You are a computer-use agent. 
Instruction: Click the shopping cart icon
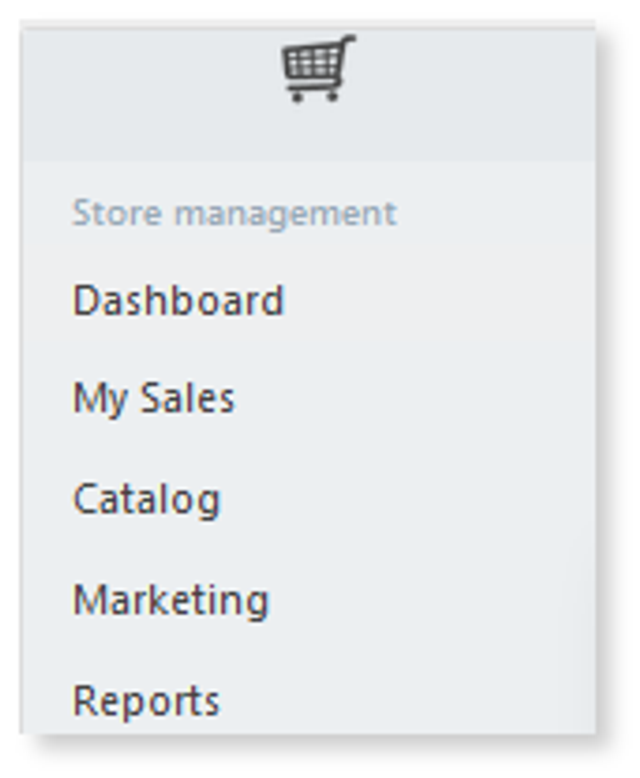coord(318,68)
